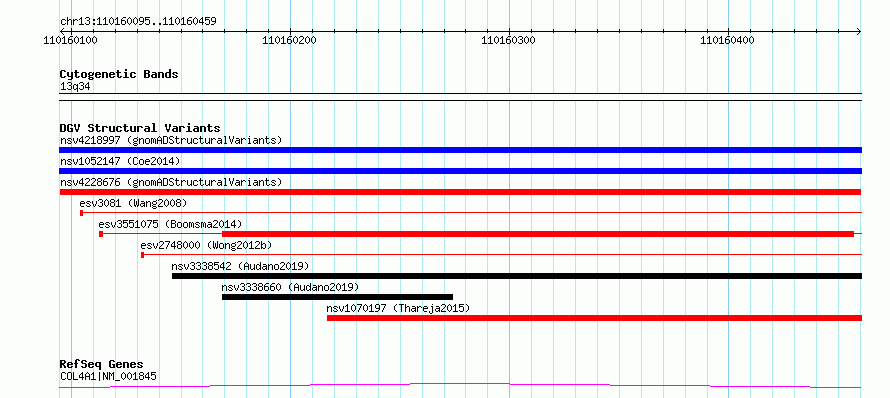The image size is (890, 398).
Task: Click the blue nsv1052147 variant bar
Action: (x=460, y=171)
